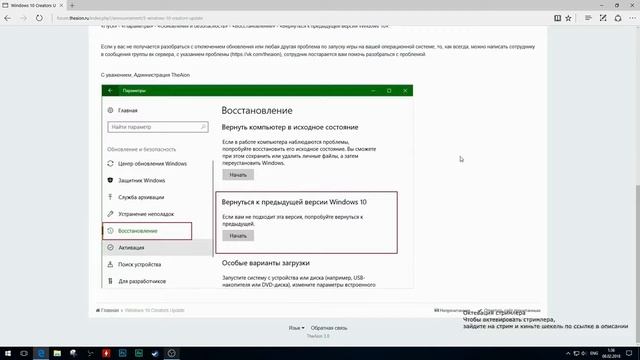
Task: Add this page to favorites with the star
Action: click(x=568, y=18)
